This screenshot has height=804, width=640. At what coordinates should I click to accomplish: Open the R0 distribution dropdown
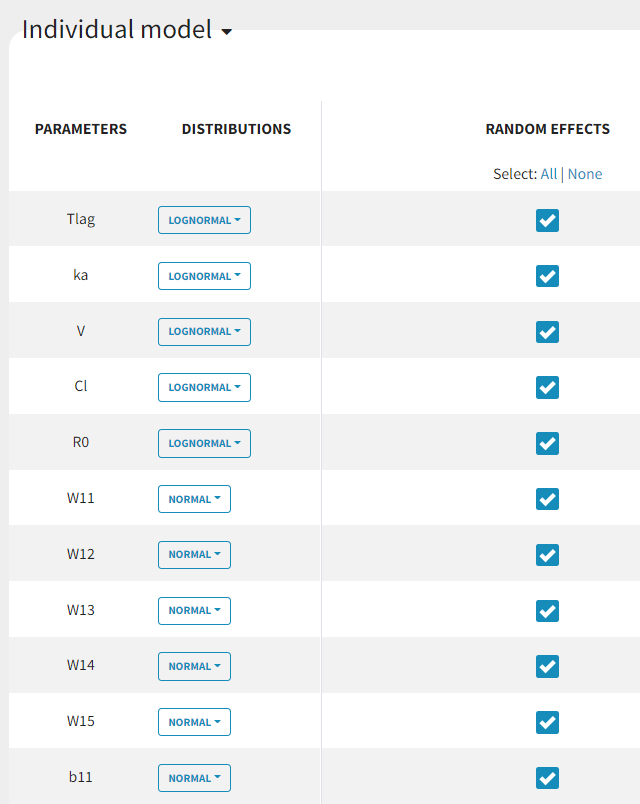[204, 443]
